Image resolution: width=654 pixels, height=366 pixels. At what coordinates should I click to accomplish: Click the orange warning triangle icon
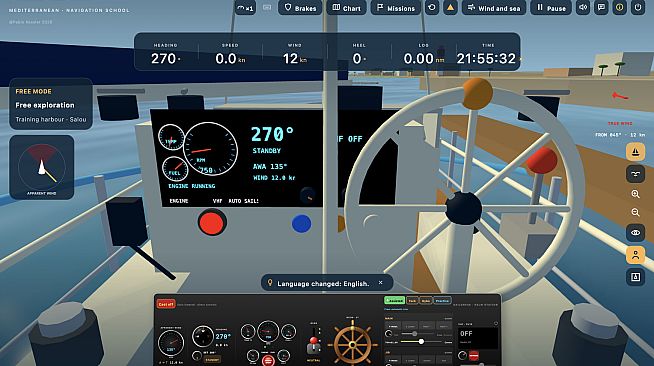(450, 8)
